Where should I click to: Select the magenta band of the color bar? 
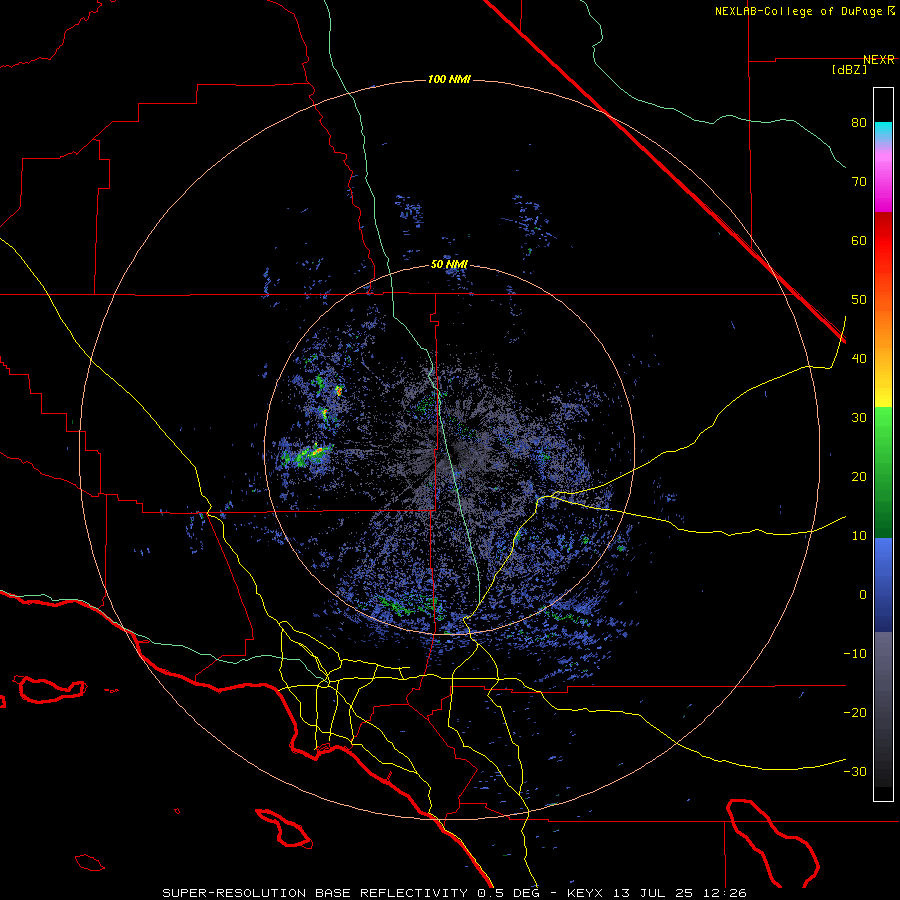click(x=883, y=183)
